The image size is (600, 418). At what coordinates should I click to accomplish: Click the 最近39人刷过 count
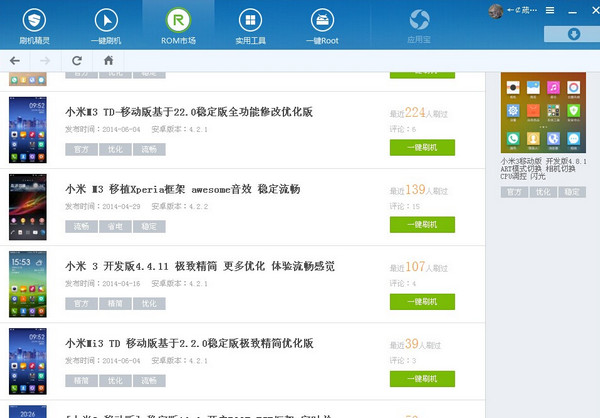tap(415, 344)
